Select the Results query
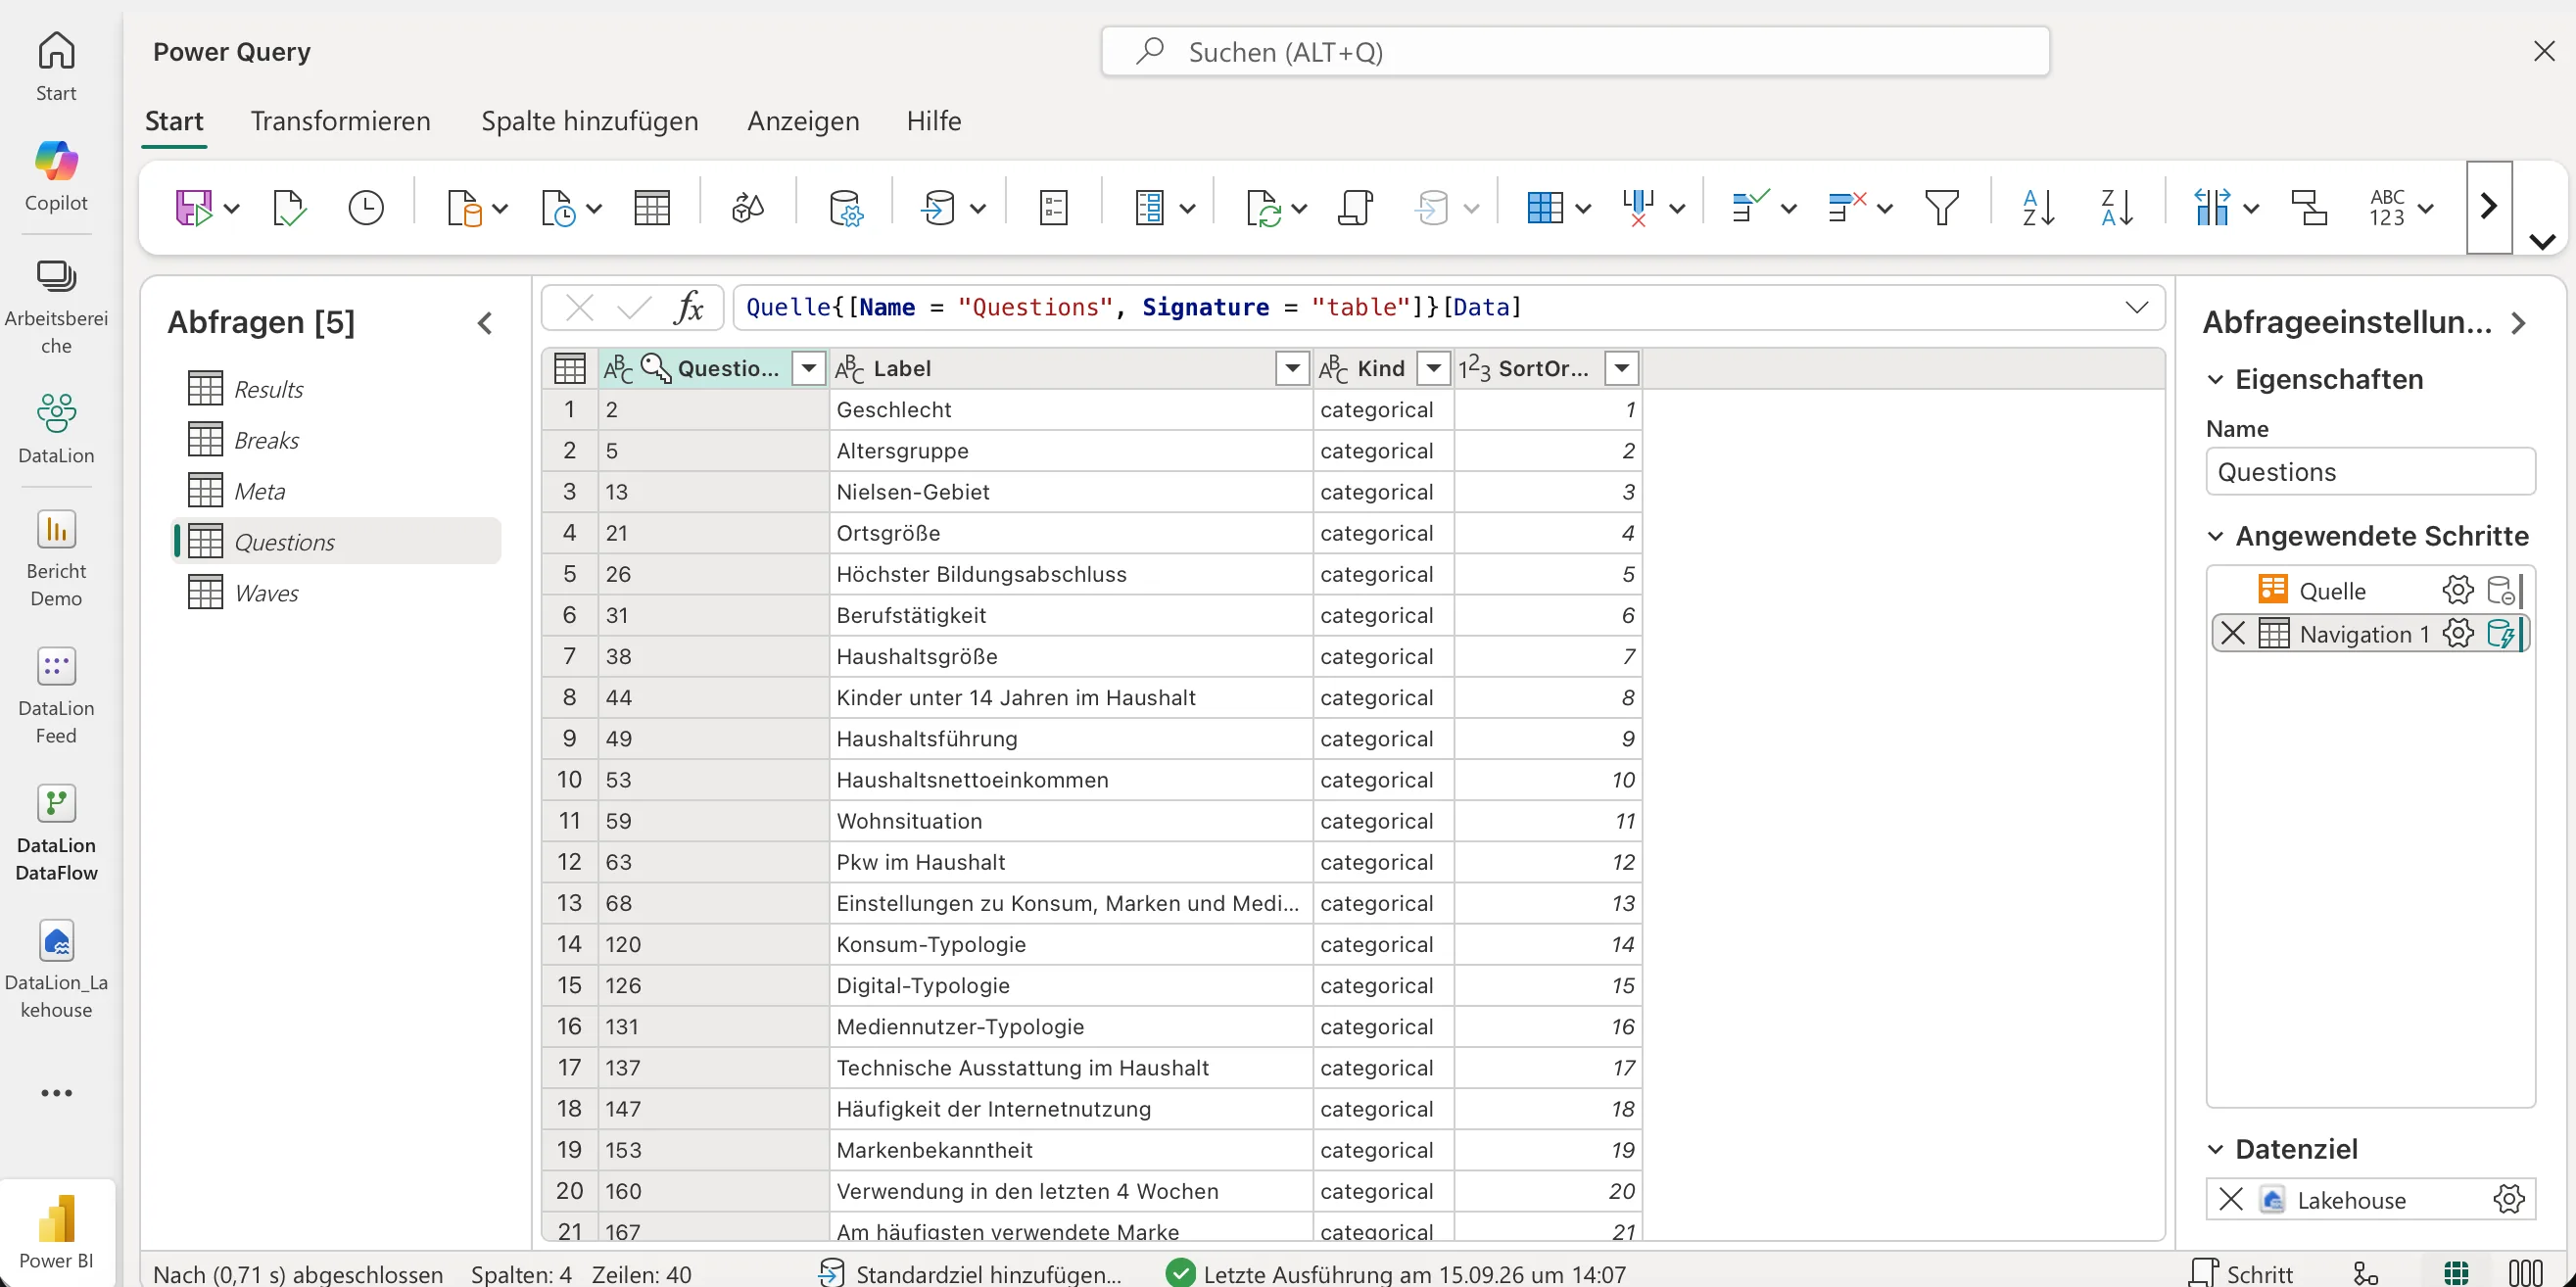This screenshot has width=2576, height=1287. click(x=337, y=389)
